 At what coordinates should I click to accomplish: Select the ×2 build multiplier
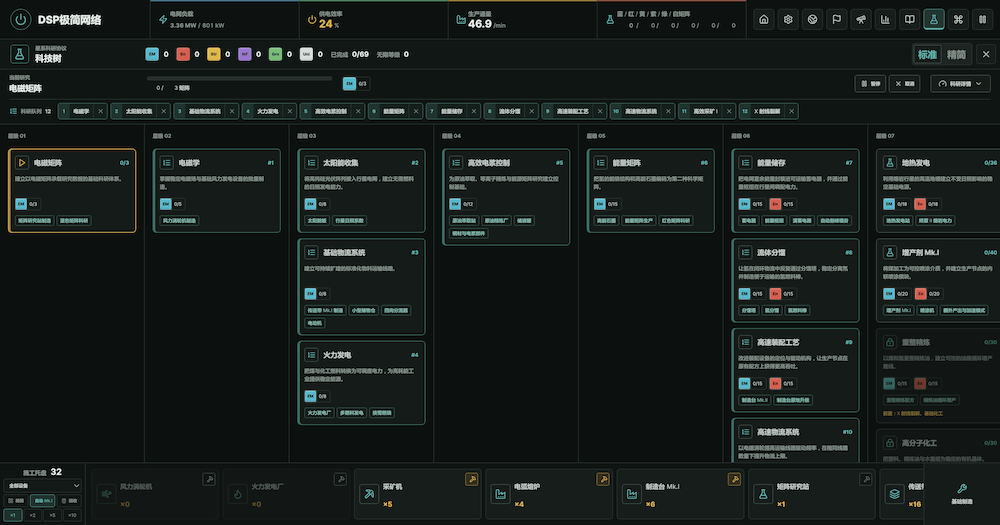click(33, 515)
